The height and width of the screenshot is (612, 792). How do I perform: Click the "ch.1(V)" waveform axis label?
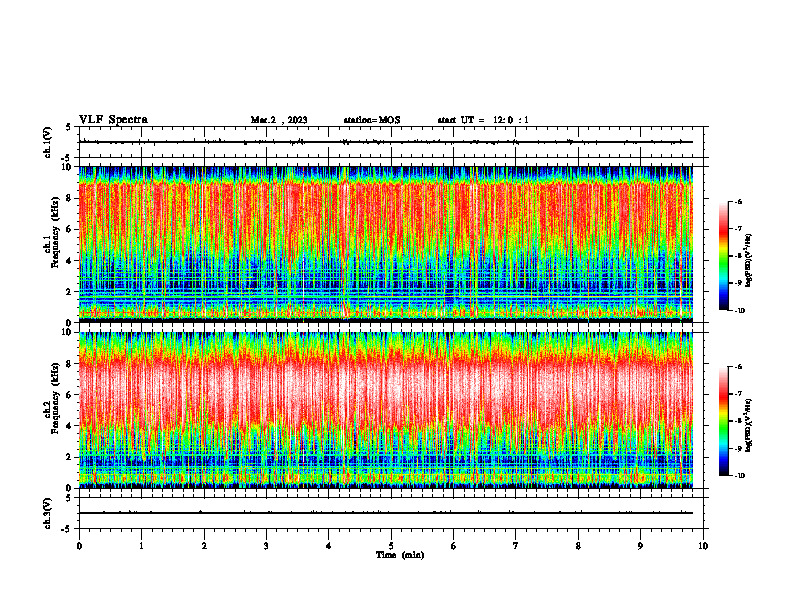click(x=48, y=142)
